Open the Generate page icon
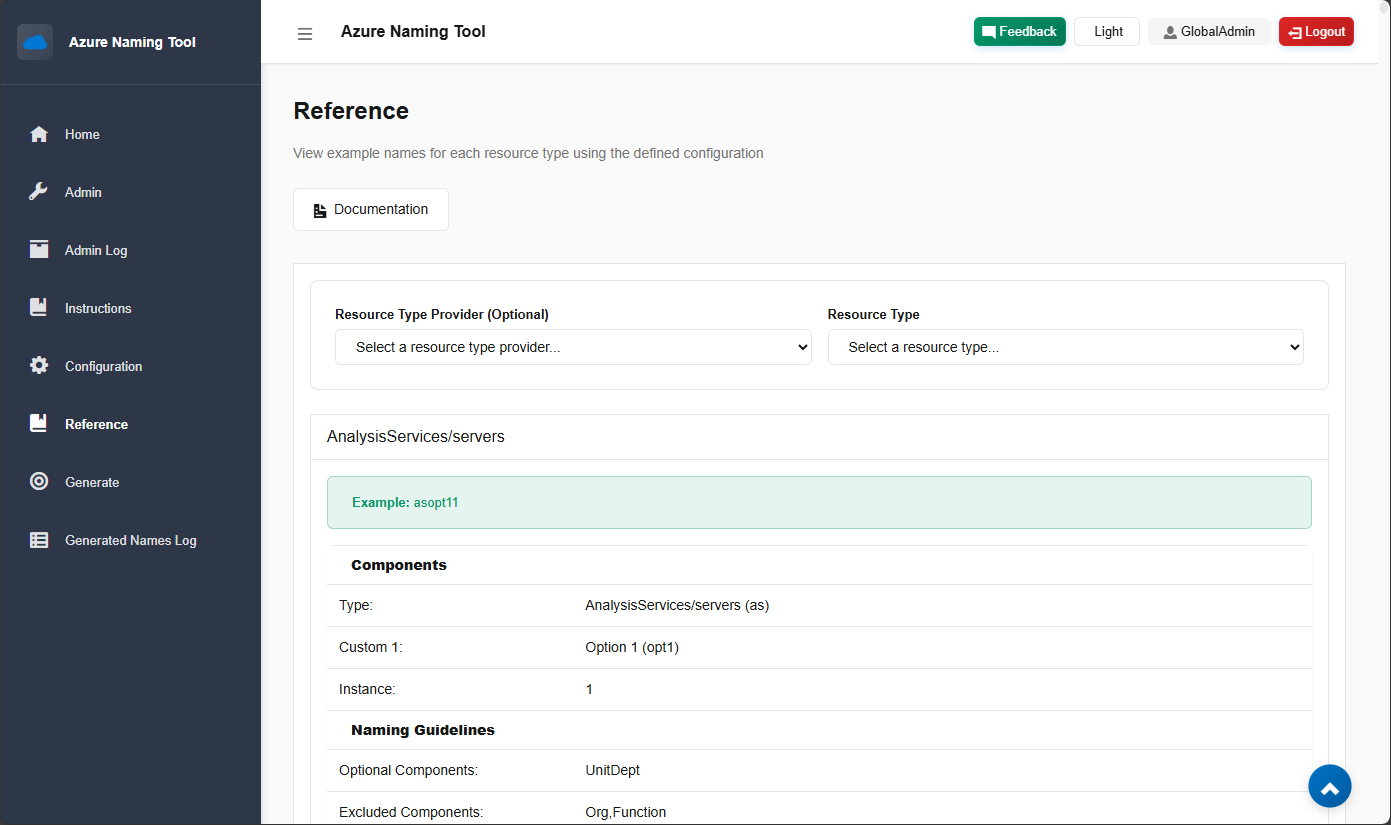This screenshot has height=825, width=1391. 38,482
